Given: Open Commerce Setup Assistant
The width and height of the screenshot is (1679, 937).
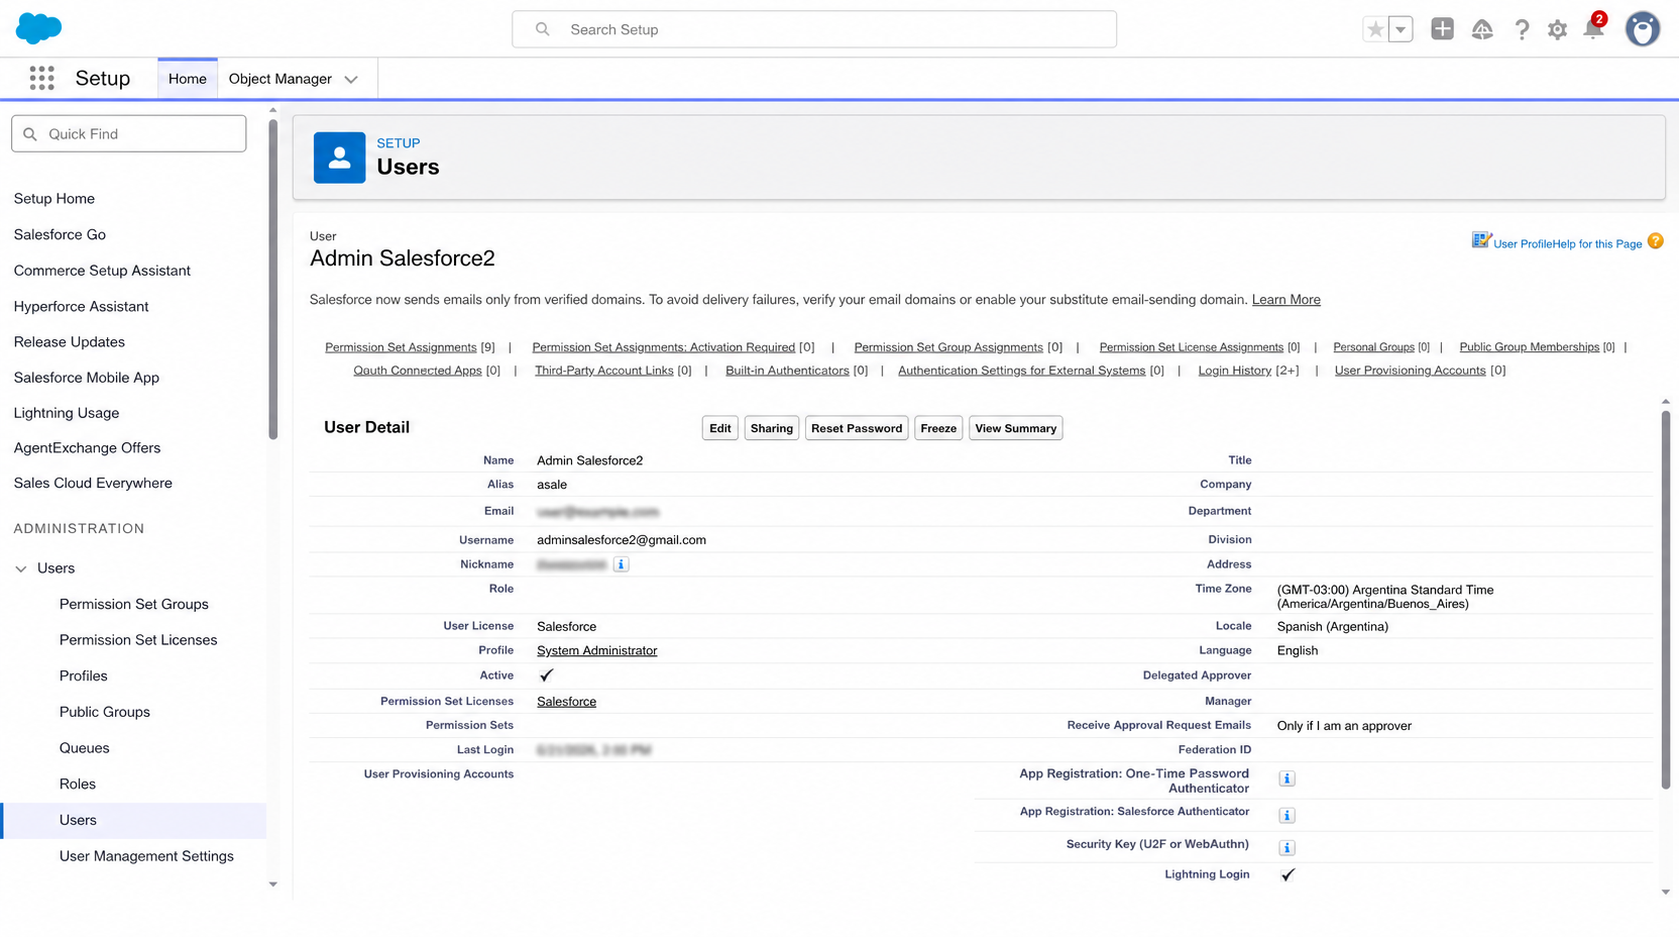Looking at the screenshot, I should click(102, 270).
